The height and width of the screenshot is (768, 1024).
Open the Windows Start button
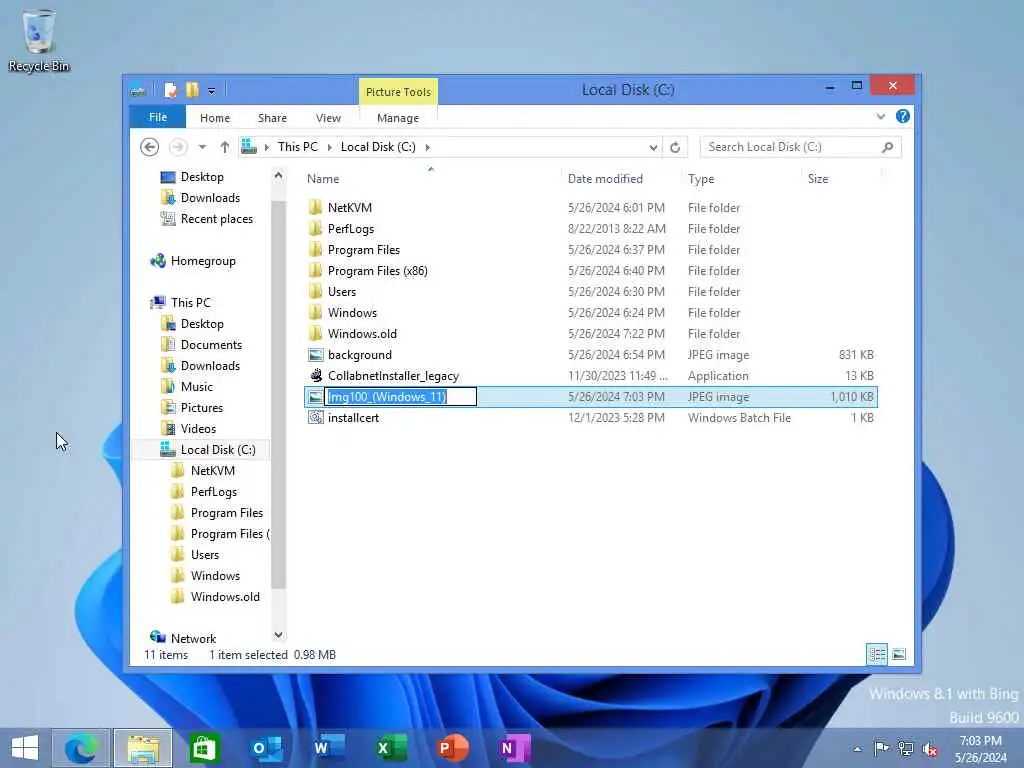tap(25, 748)
